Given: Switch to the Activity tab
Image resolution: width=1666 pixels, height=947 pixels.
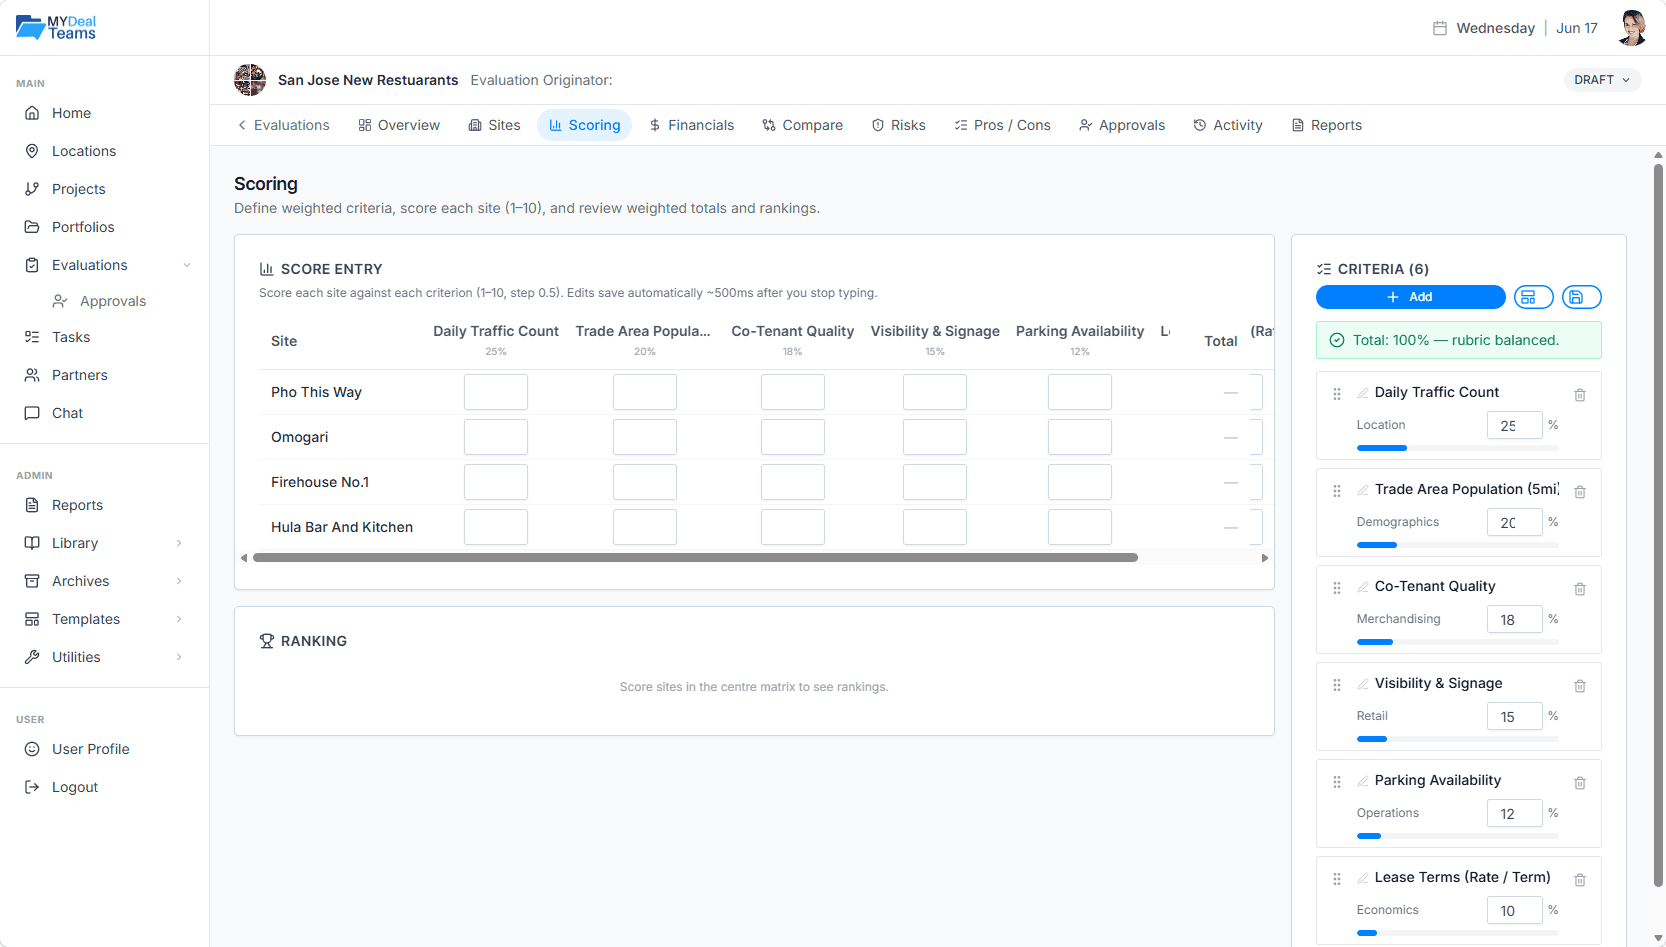Looking at the screenshot, I should pyautogui.click(x=1227, y=125).
